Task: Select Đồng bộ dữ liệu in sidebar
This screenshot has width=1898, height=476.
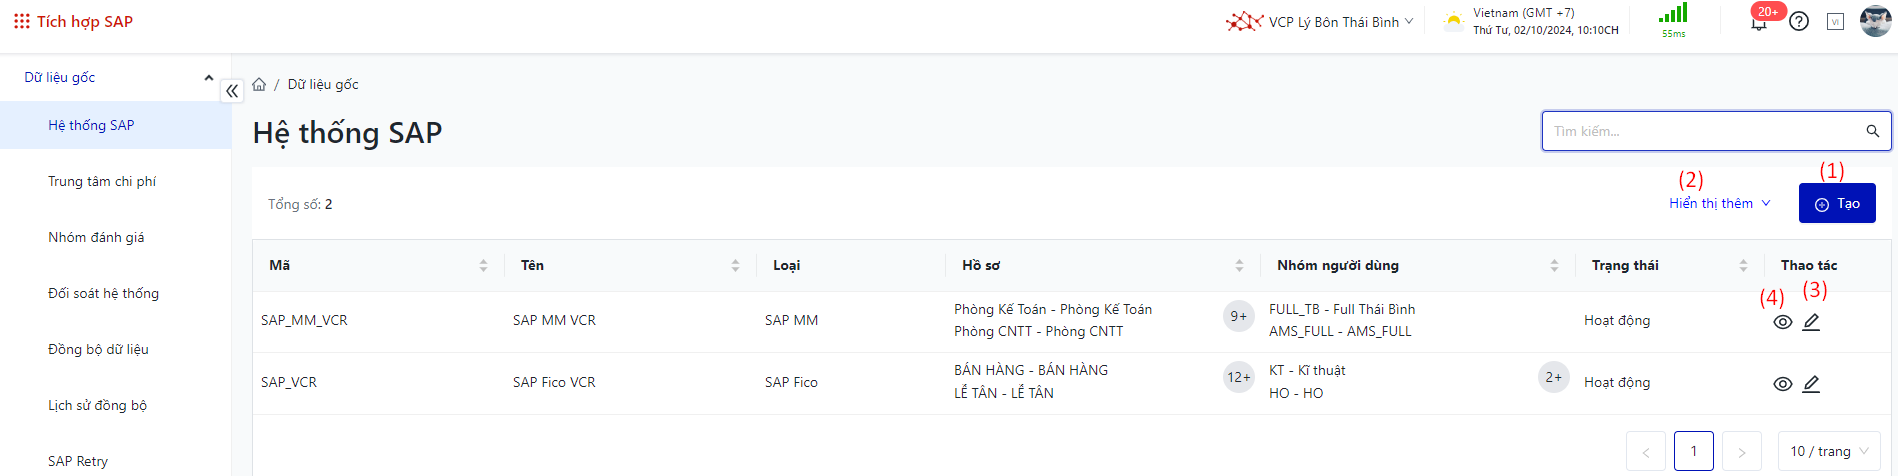Action: (98, 349)
